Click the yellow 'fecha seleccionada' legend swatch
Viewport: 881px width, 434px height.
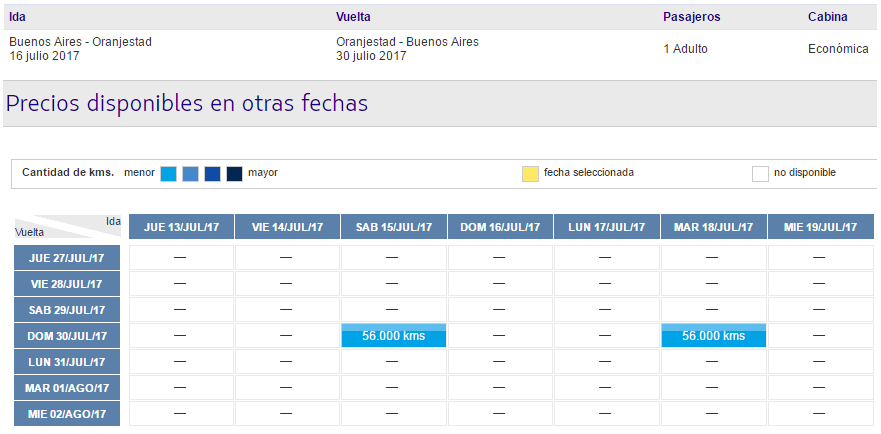point(530,174)
